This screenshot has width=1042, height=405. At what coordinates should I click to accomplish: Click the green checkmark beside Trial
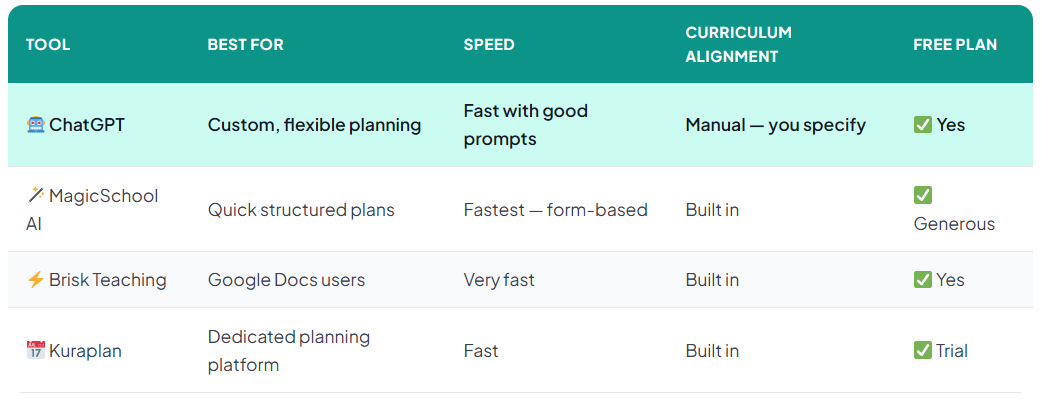point(923,351)
